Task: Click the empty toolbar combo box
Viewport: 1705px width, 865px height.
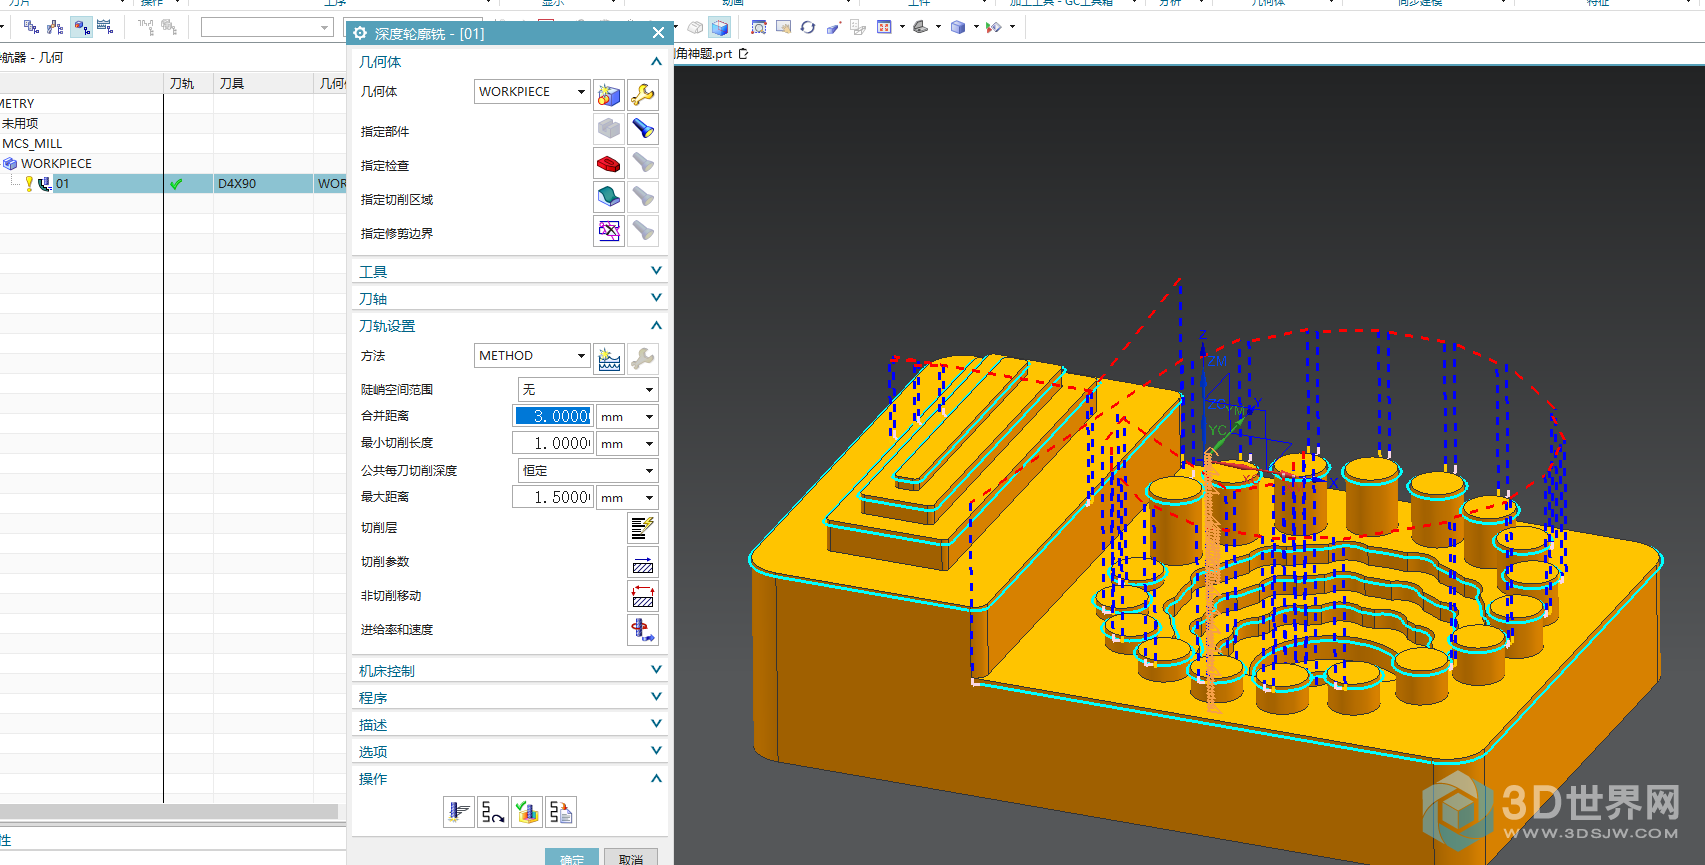Action: coord(267,27)
